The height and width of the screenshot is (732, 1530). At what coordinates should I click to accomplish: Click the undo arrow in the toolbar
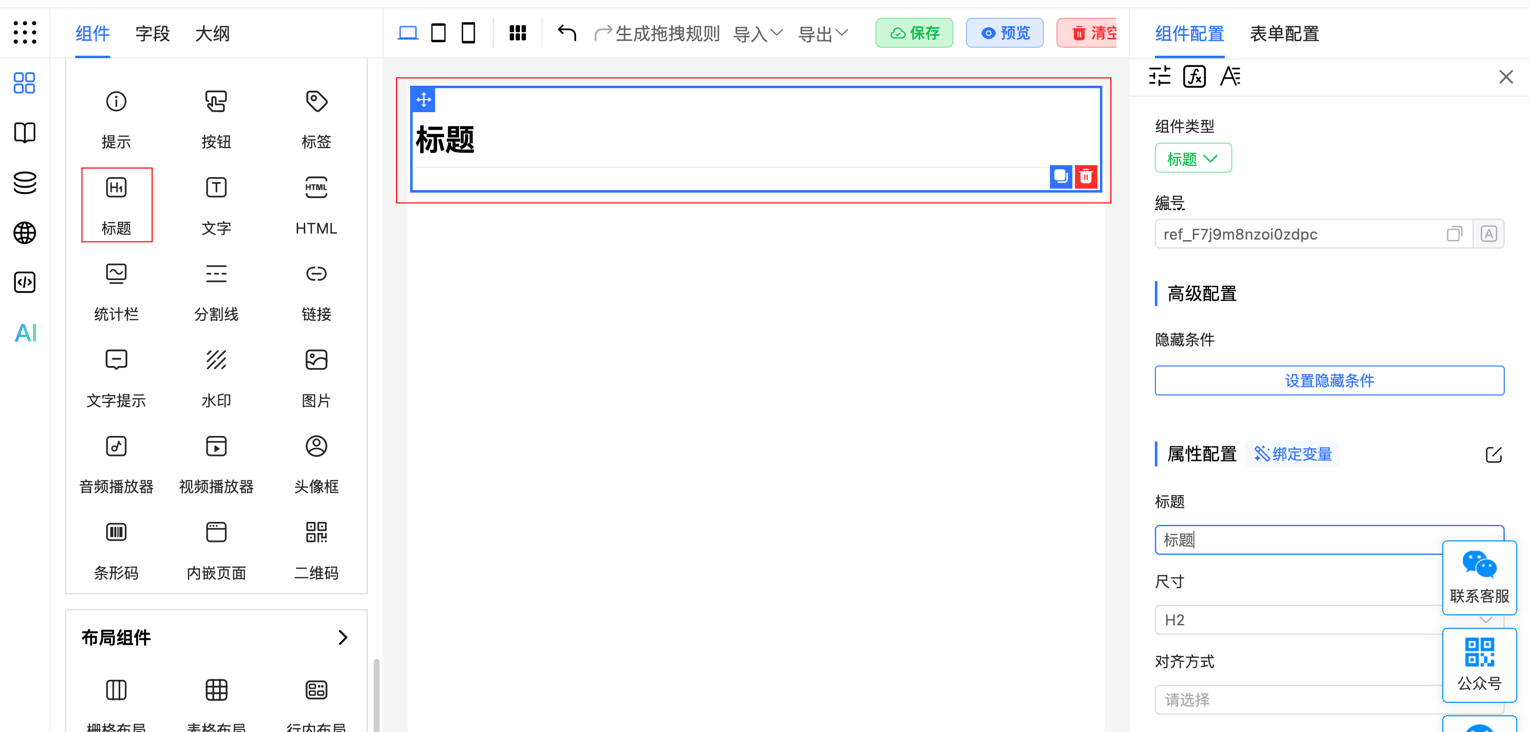pos(566,32)
